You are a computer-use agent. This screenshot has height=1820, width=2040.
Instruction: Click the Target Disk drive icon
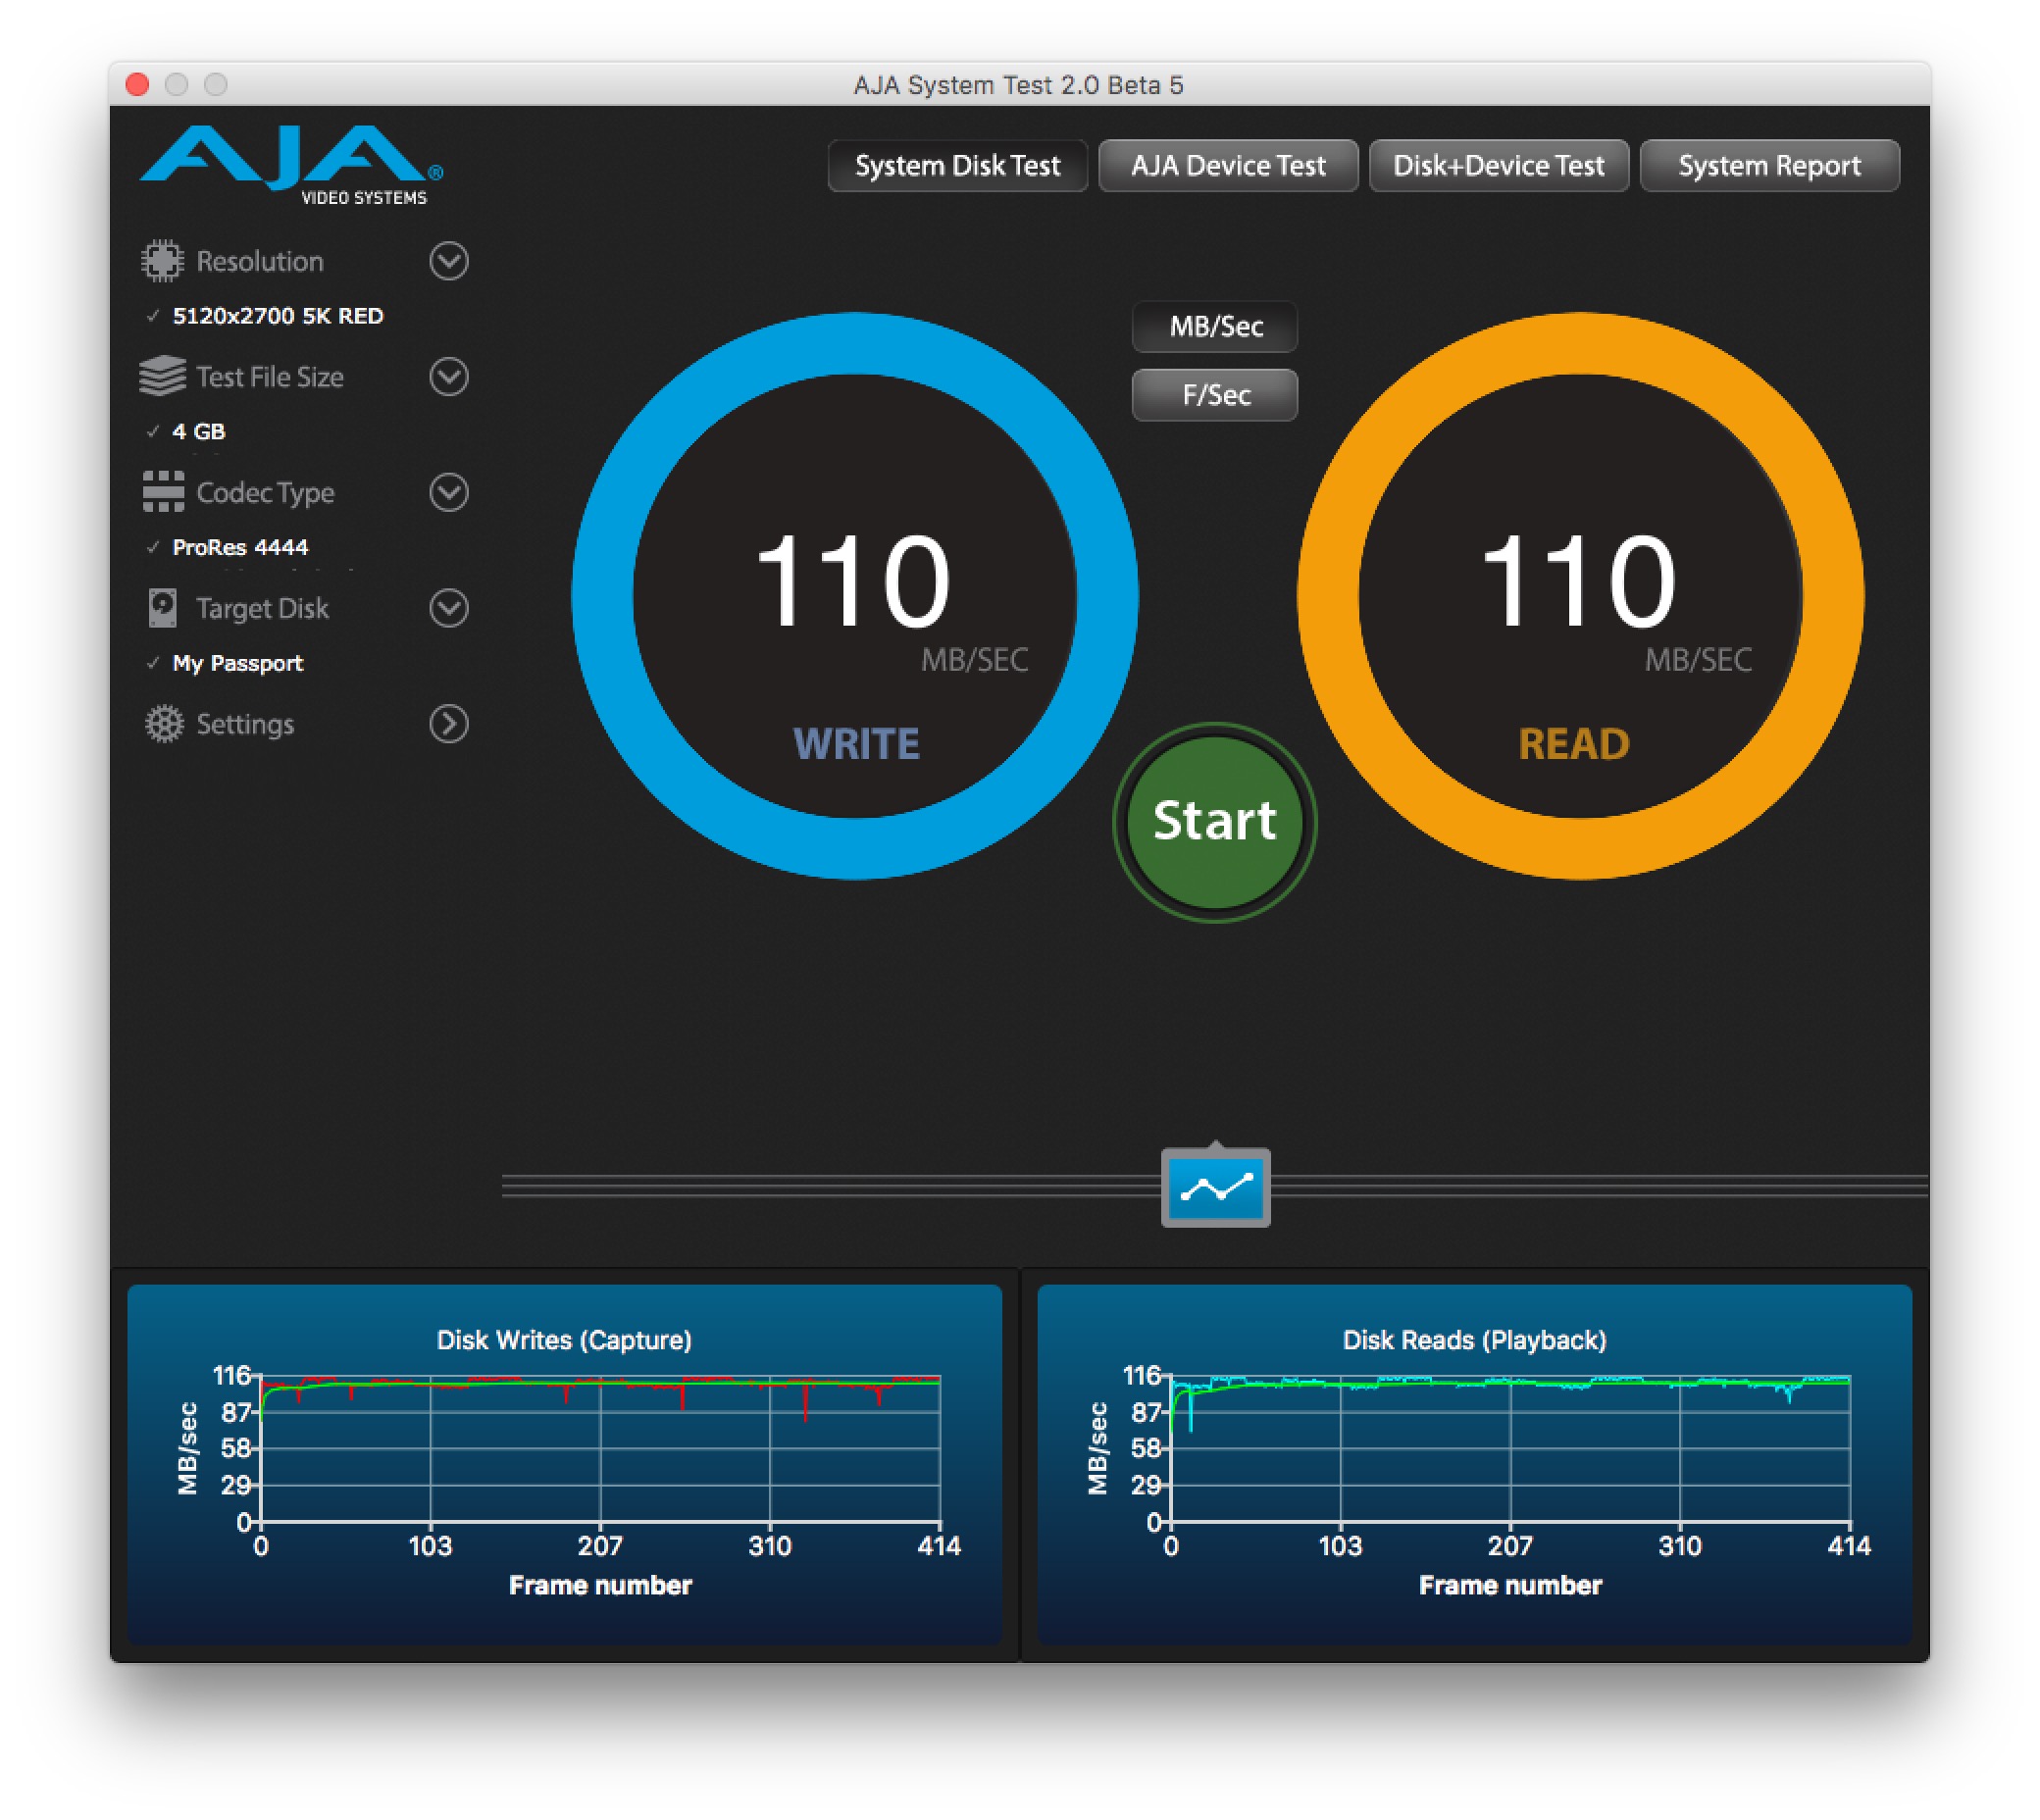(162, 608)
